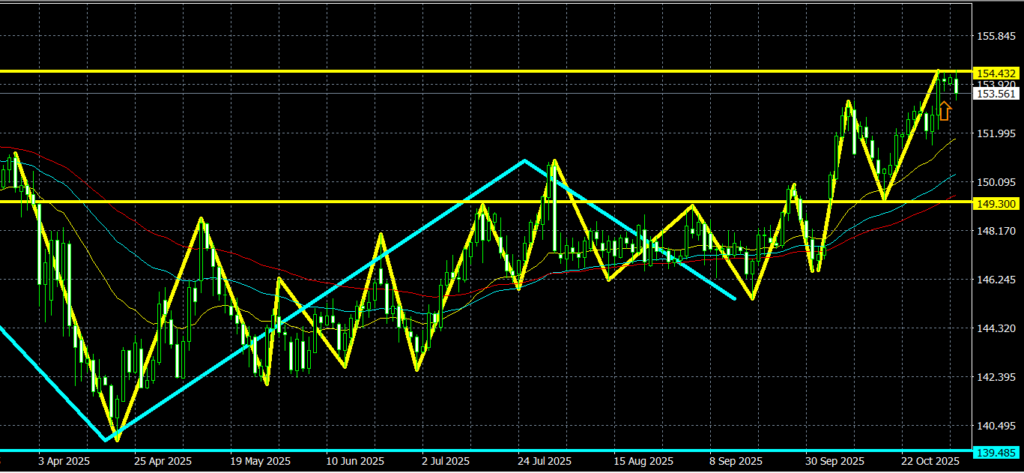Viewport: 1024px width, 473px height.
Task: Select the 149.300 yellow price label
Action: [995, 202]
